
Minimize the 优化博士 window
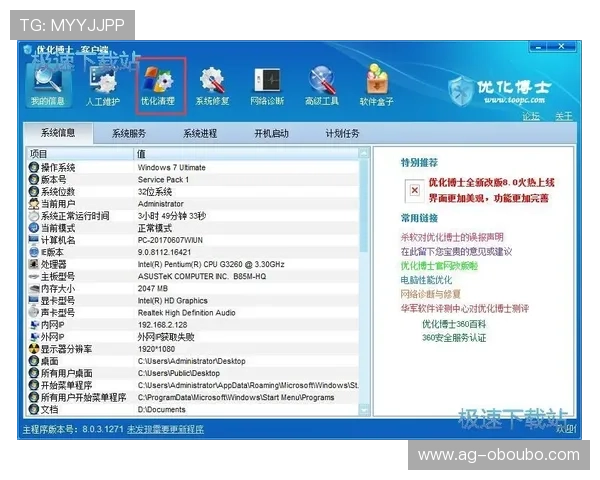(x=538, y=47)
